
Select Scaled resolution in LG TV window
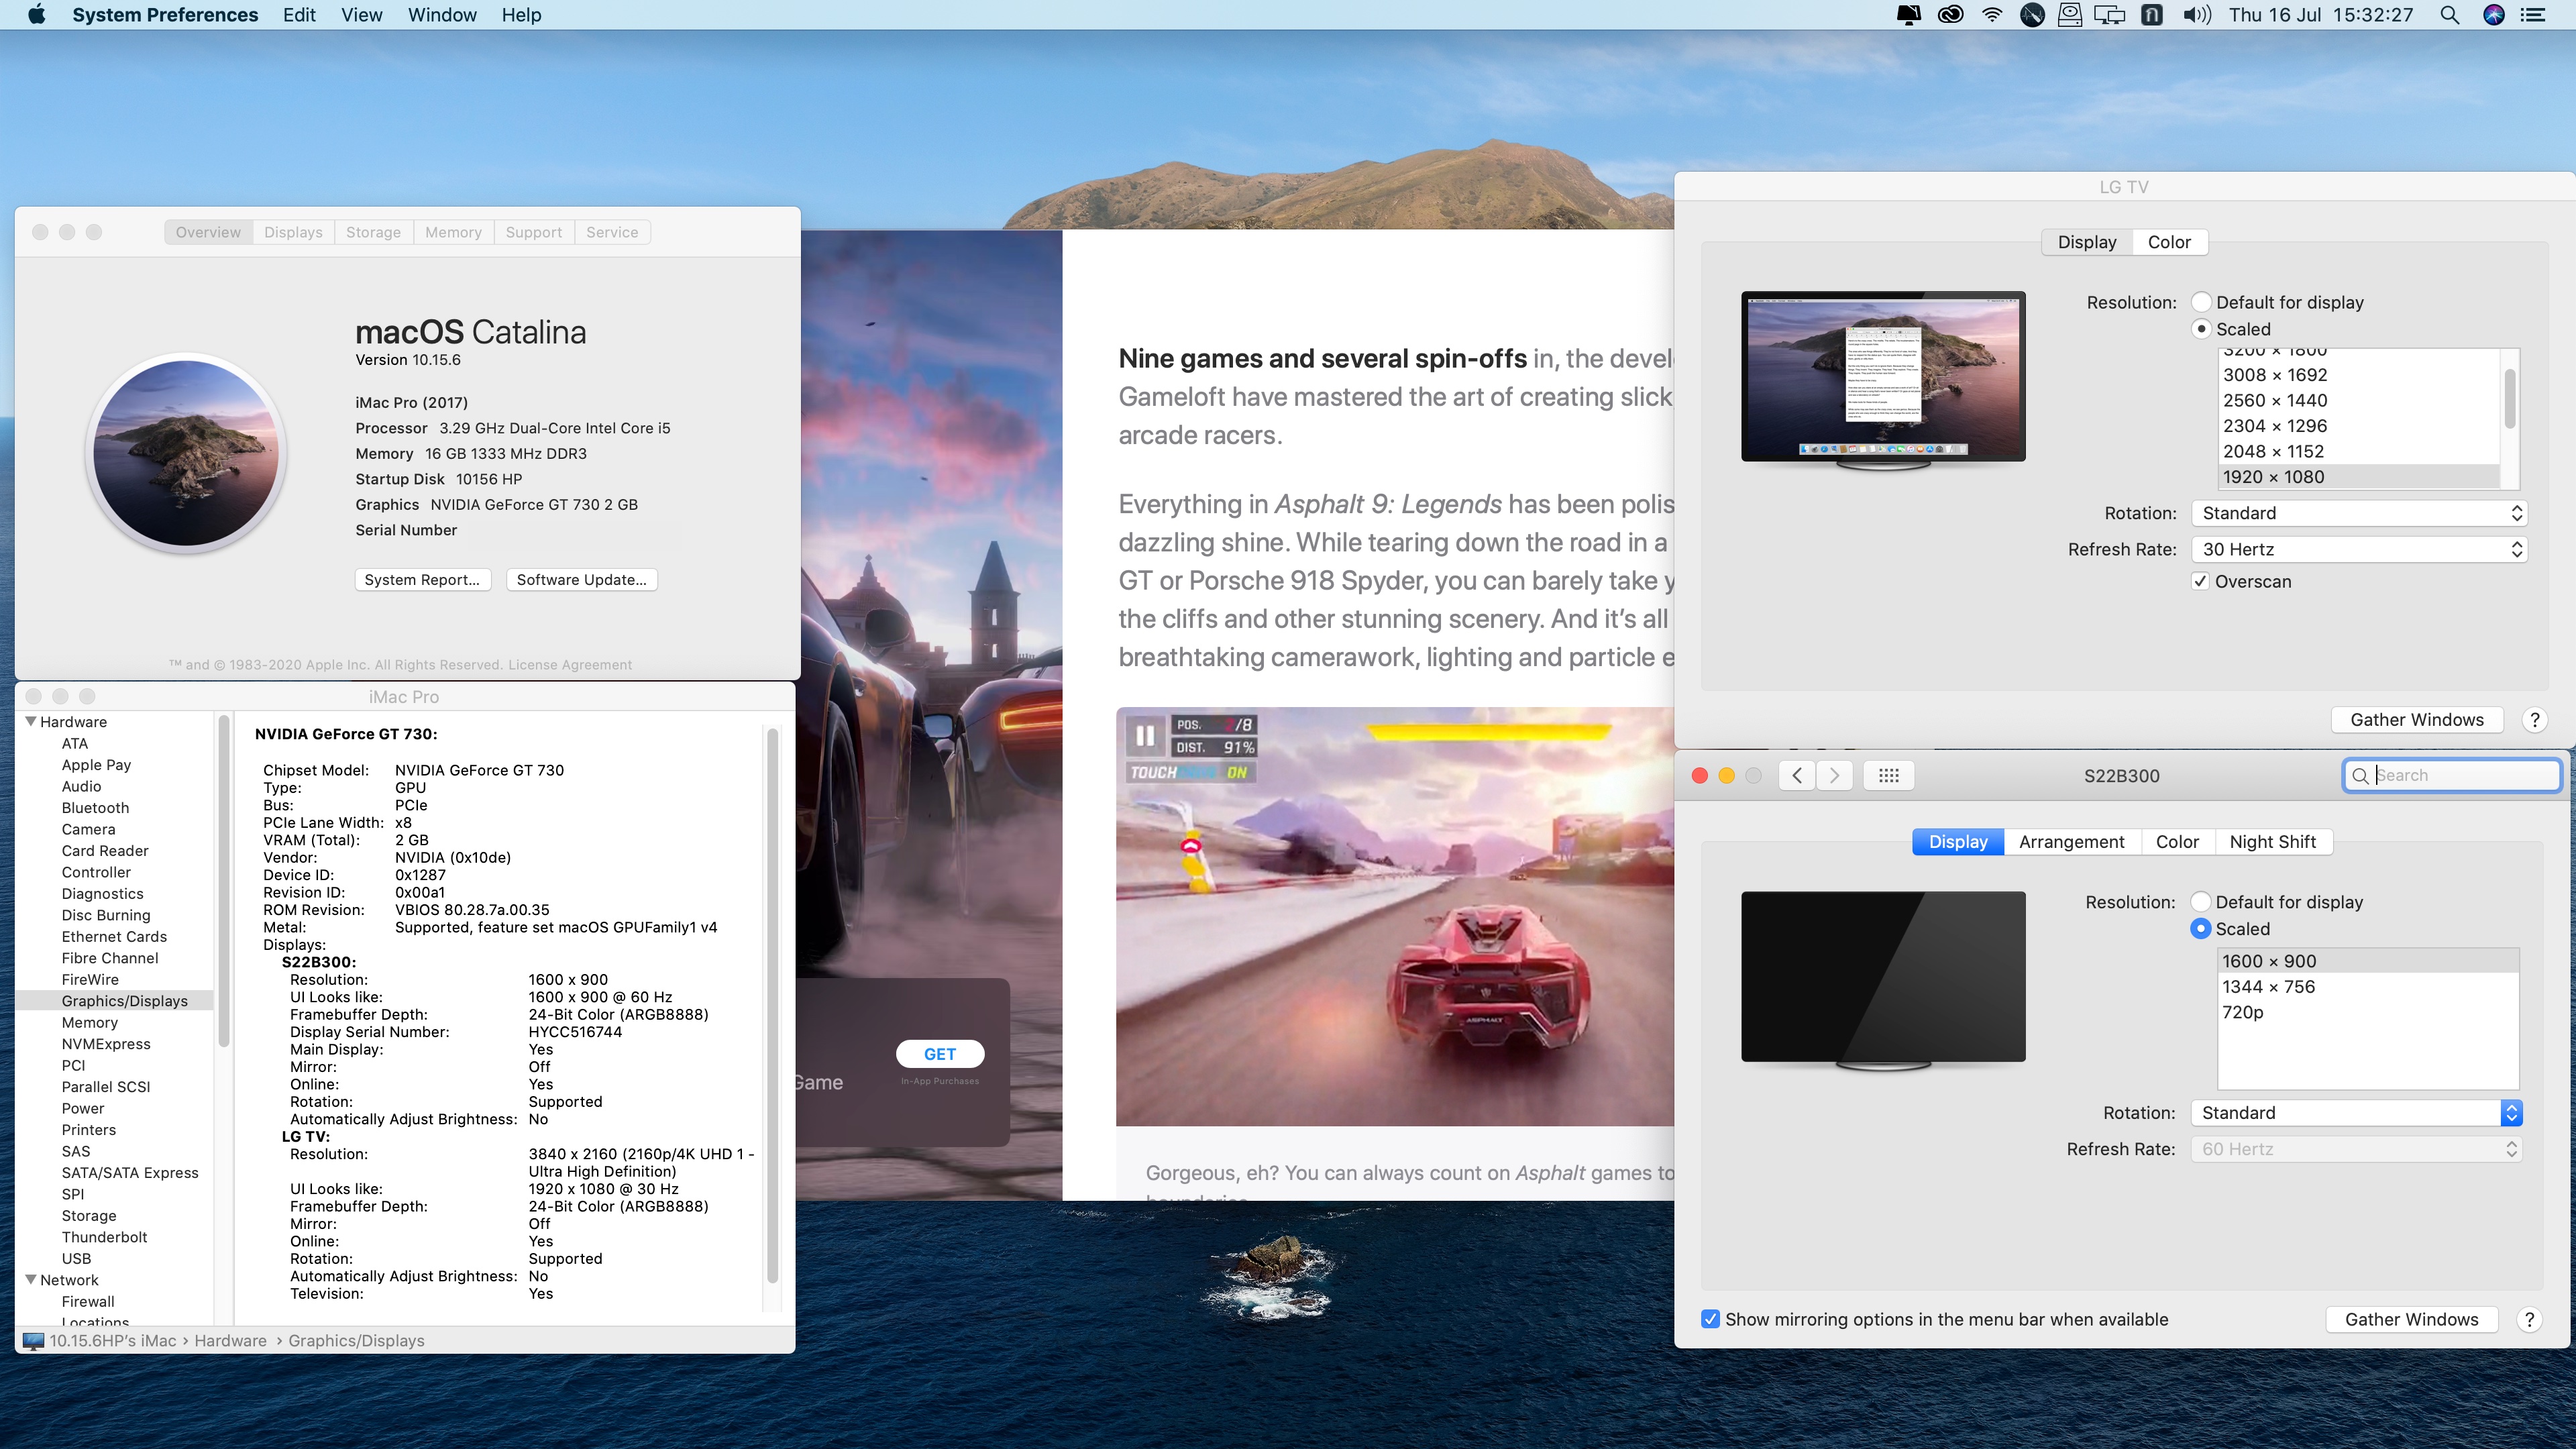pyautogui.click(x=2201, y=329)
